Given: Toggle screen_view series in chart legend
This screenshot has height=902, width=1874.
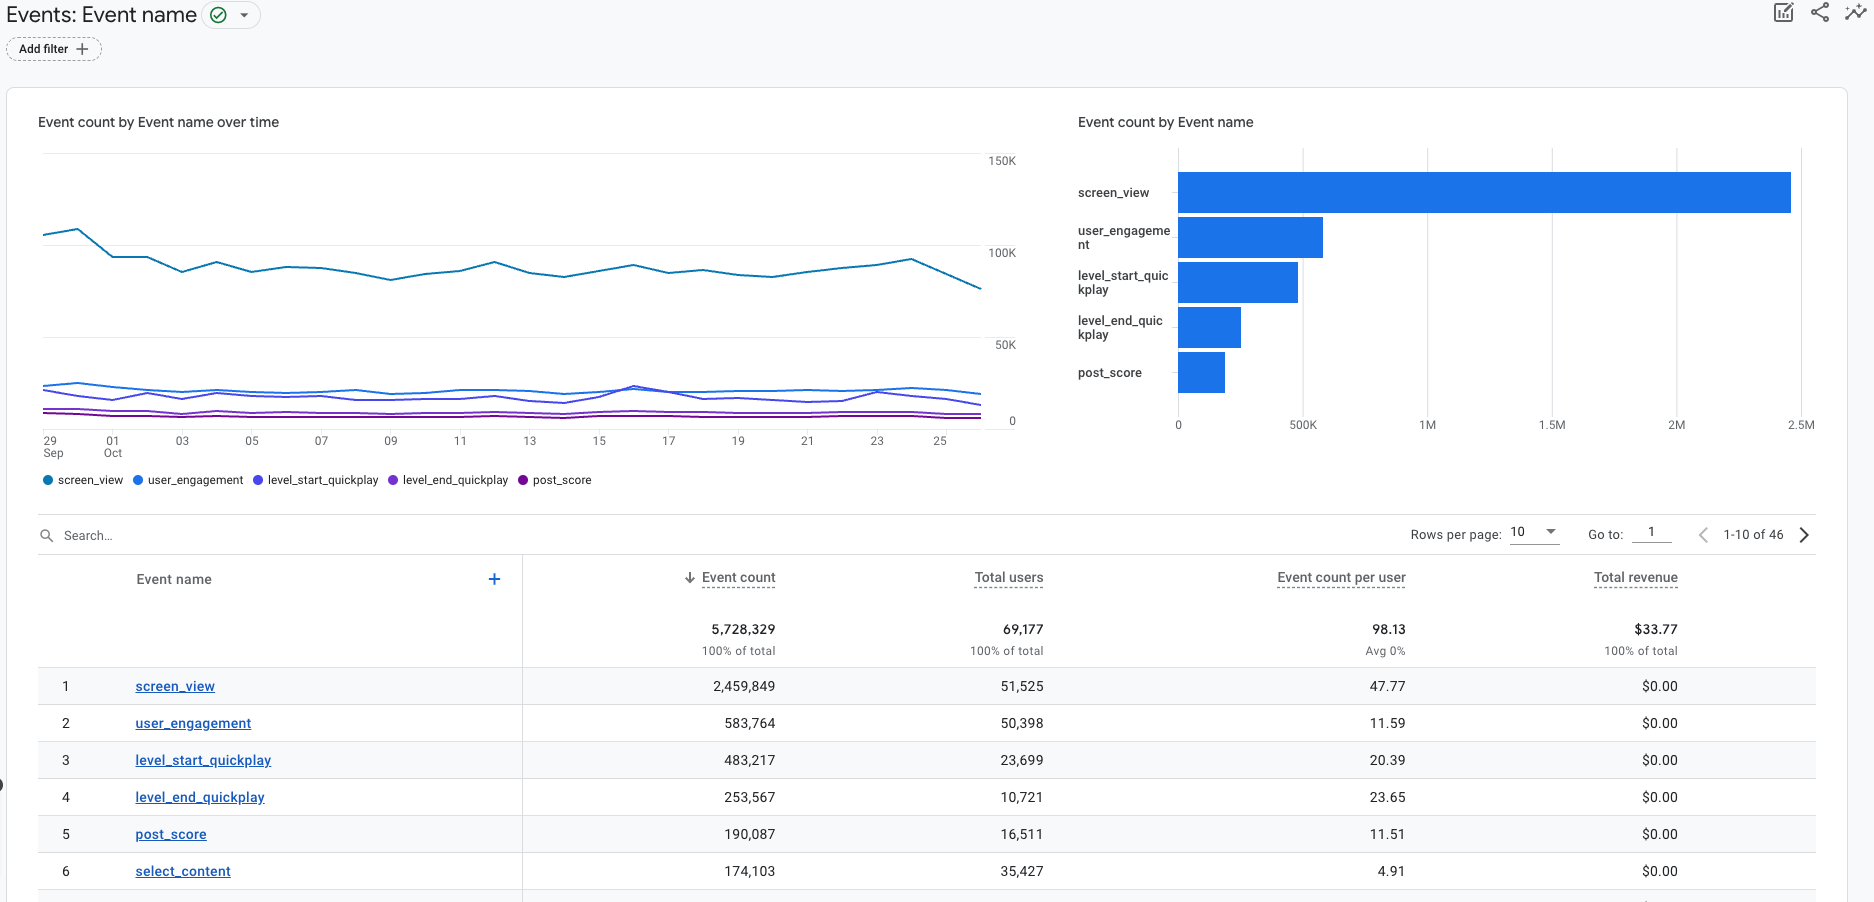Looking at the screenshot, I should 83,480.
